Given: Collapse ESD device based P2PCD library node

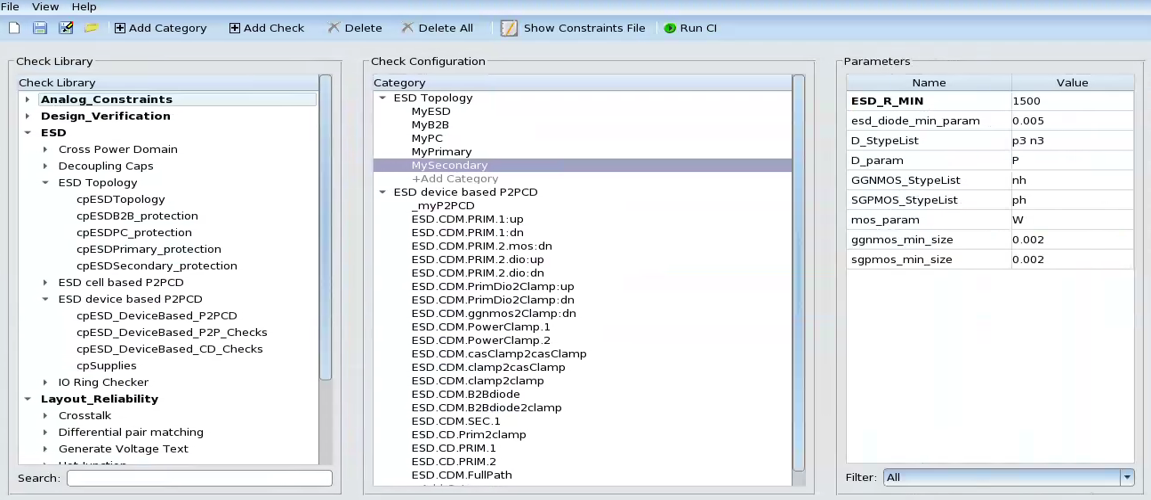Looking at the screenshot, I should 46,299.
